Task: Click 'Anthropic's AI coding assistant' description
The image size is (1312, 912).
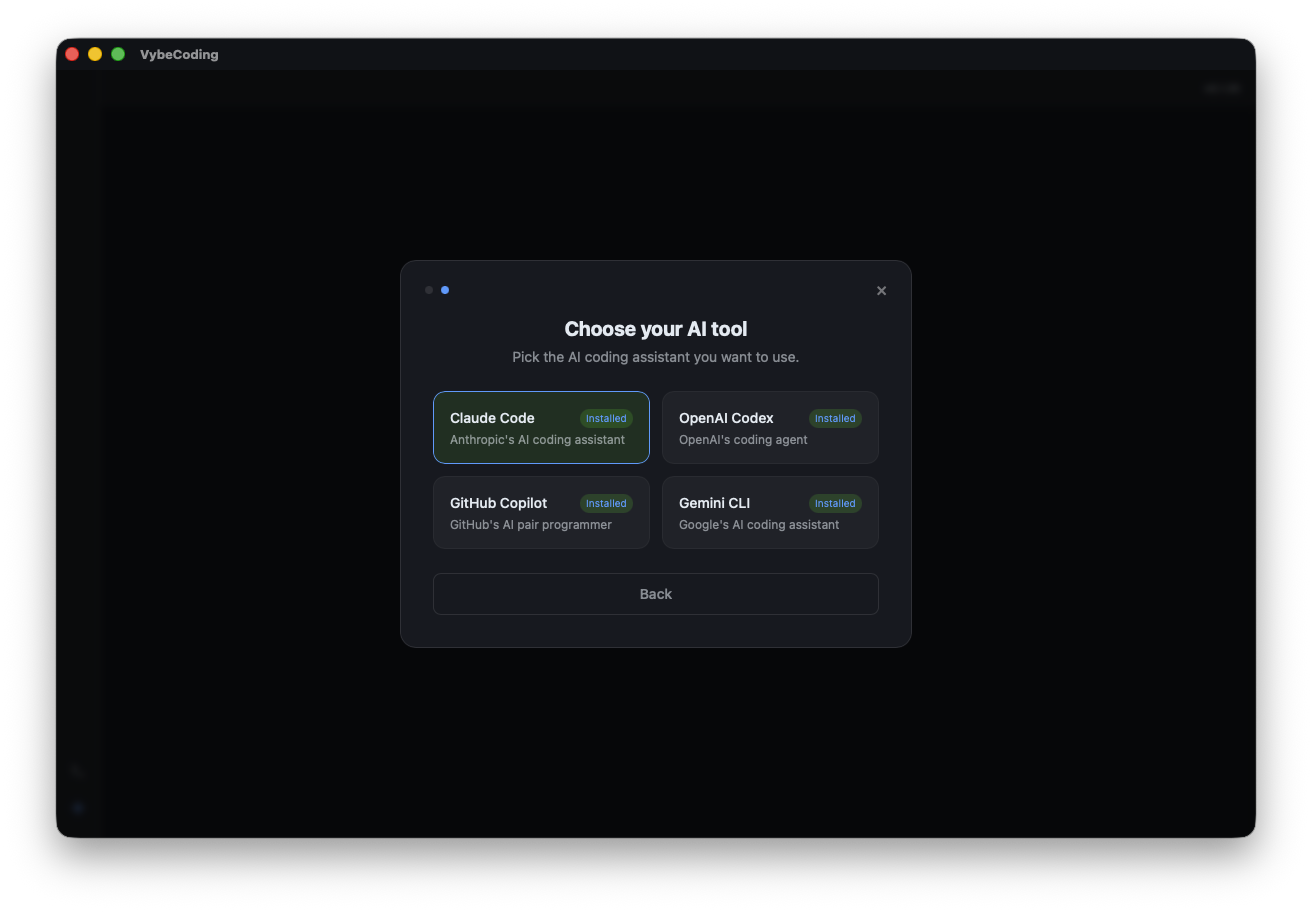Action: pos(537,440)
